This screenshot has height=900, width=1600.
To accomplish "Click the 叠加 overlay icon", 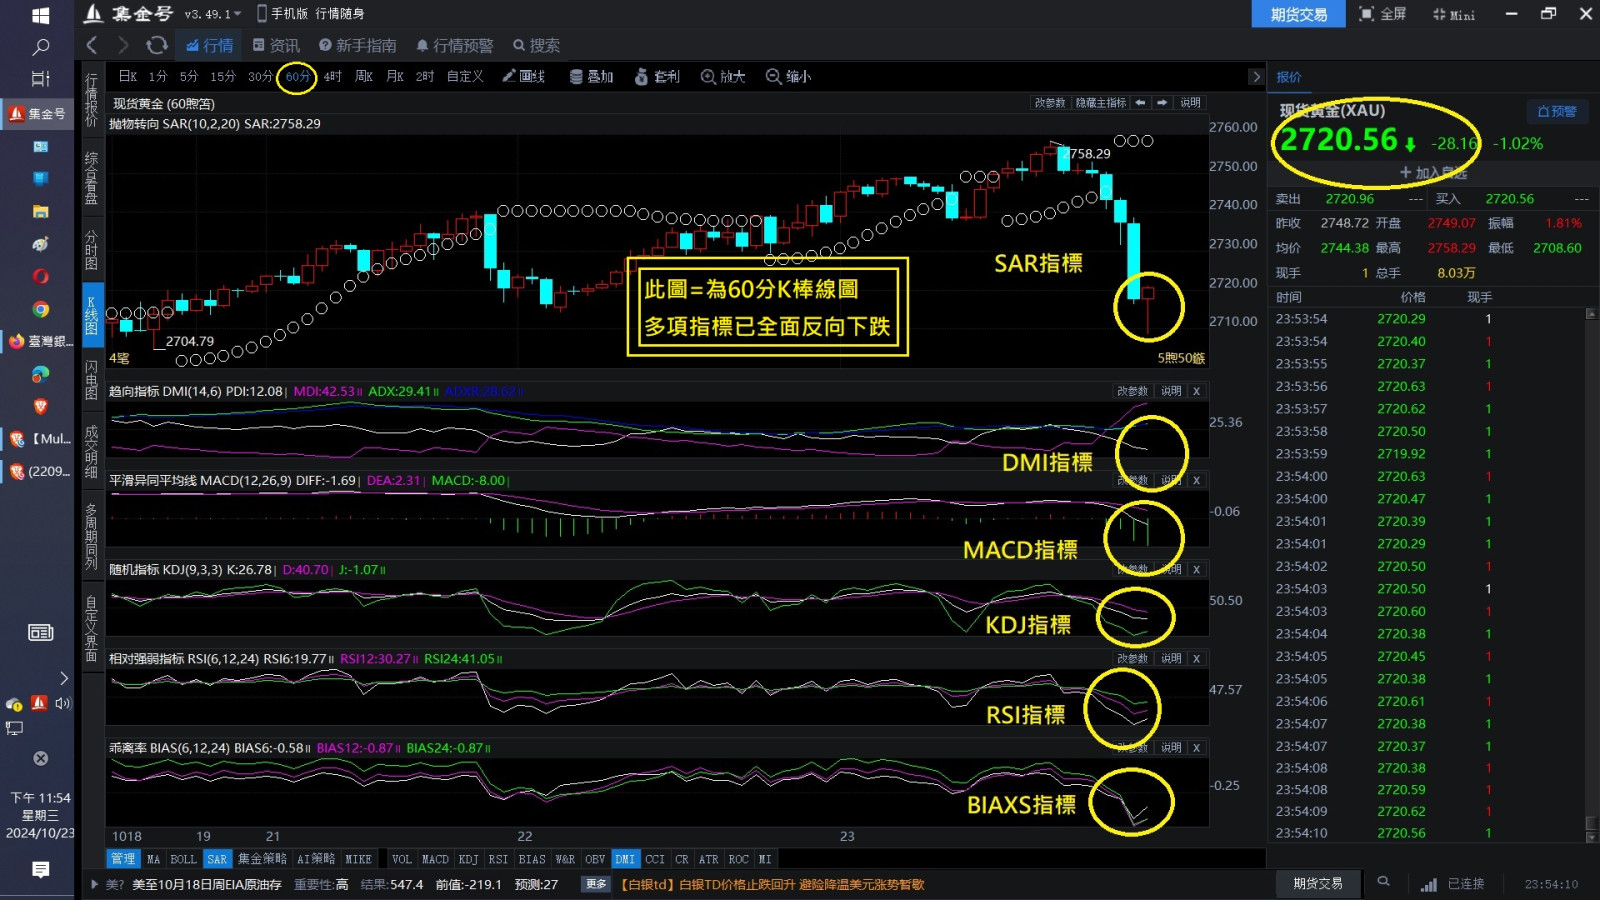I will [591, 76].
